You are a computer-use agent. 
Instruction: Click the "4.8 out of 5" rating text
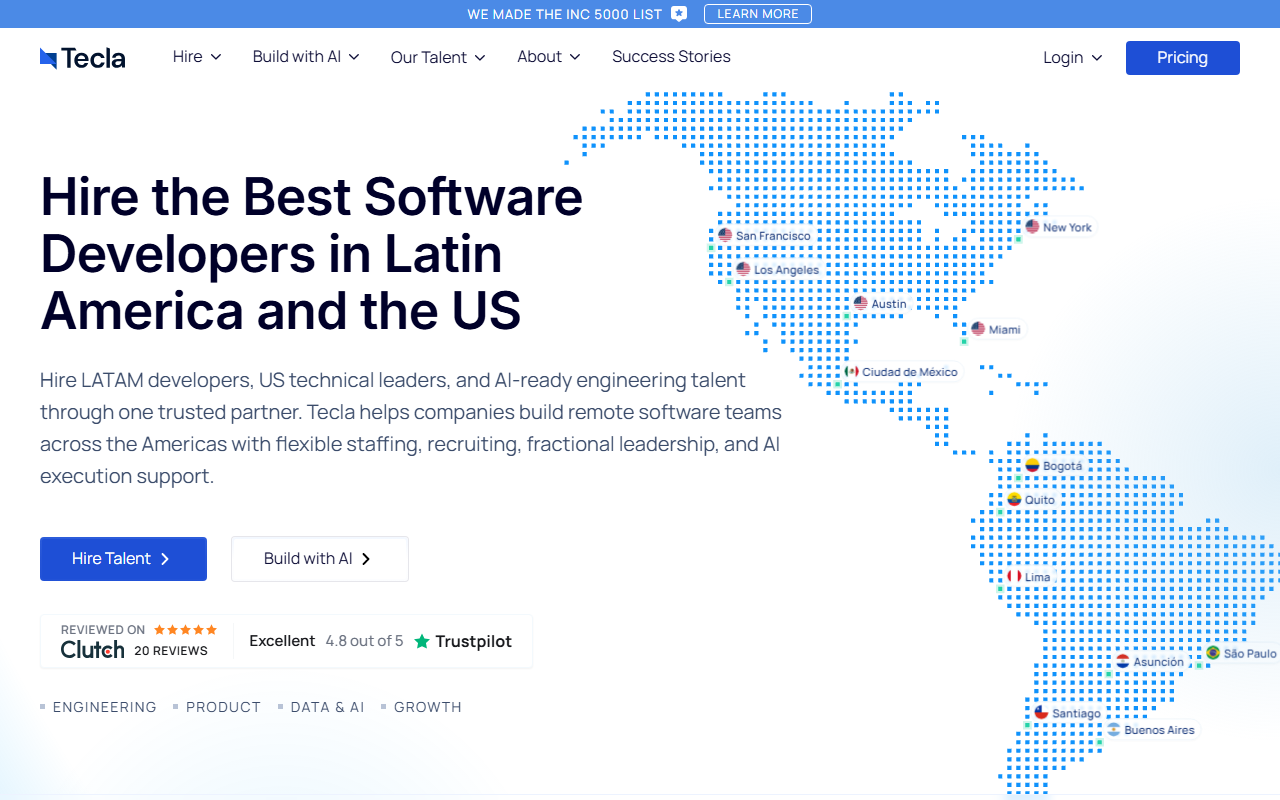pyautogui.click(x=364, y=641)
